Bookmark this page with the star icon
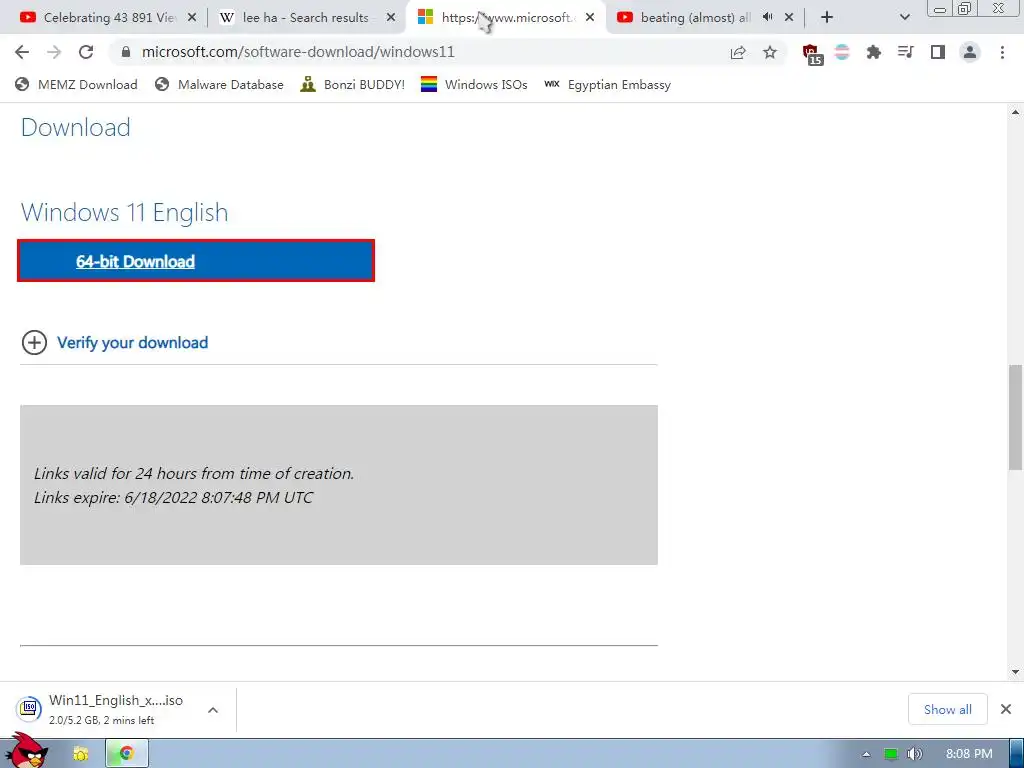1024x768 pixels. (x=770, y=52)
